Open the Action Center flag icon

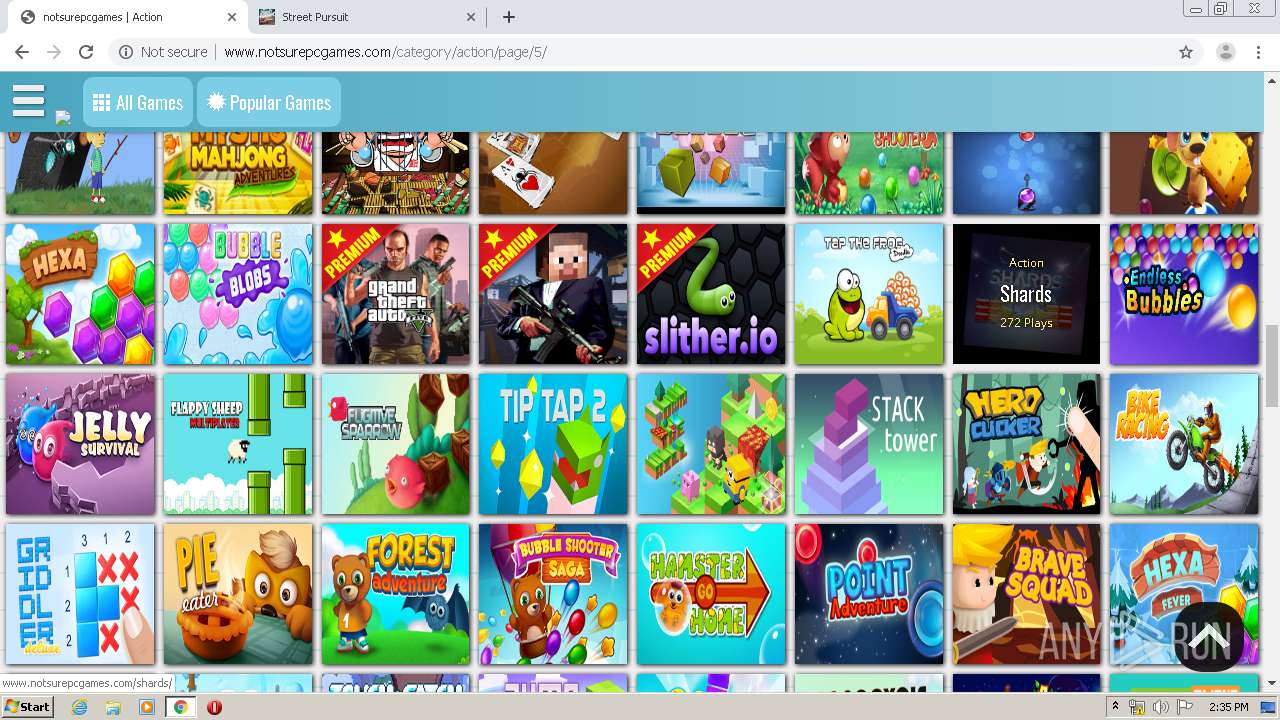point(1185,707)
